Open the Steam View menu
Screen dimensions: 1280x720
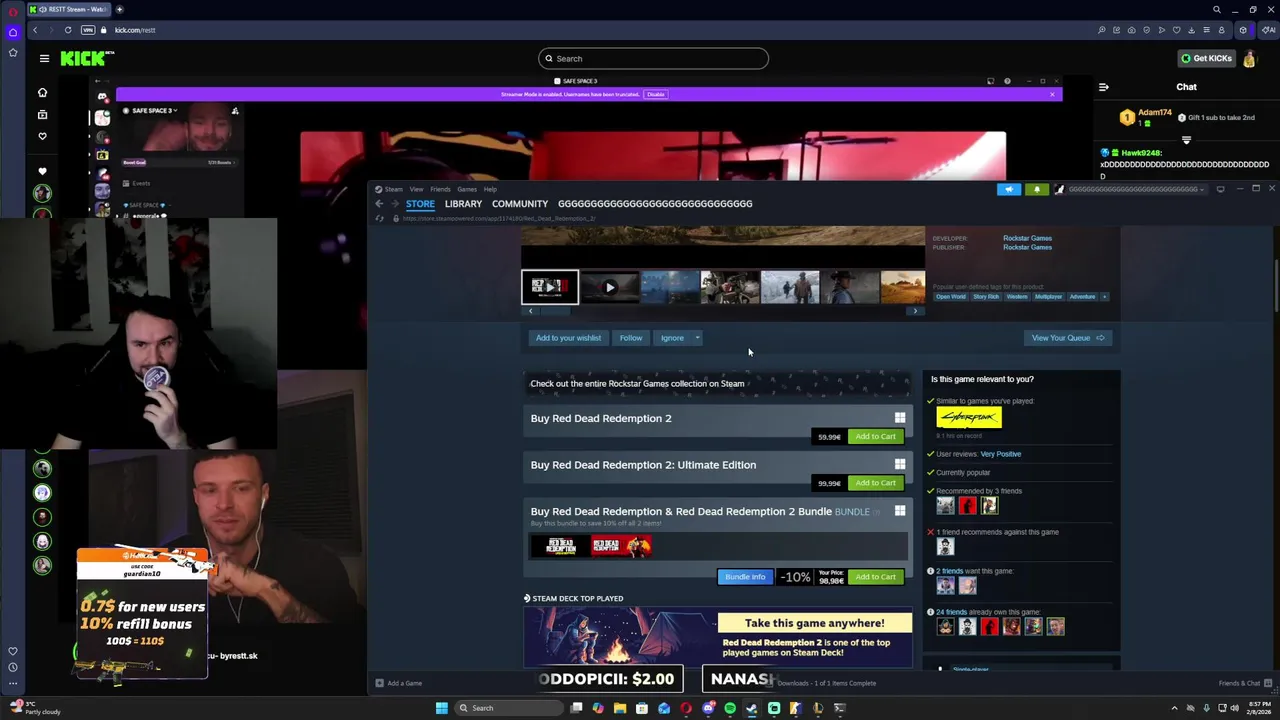416,189
